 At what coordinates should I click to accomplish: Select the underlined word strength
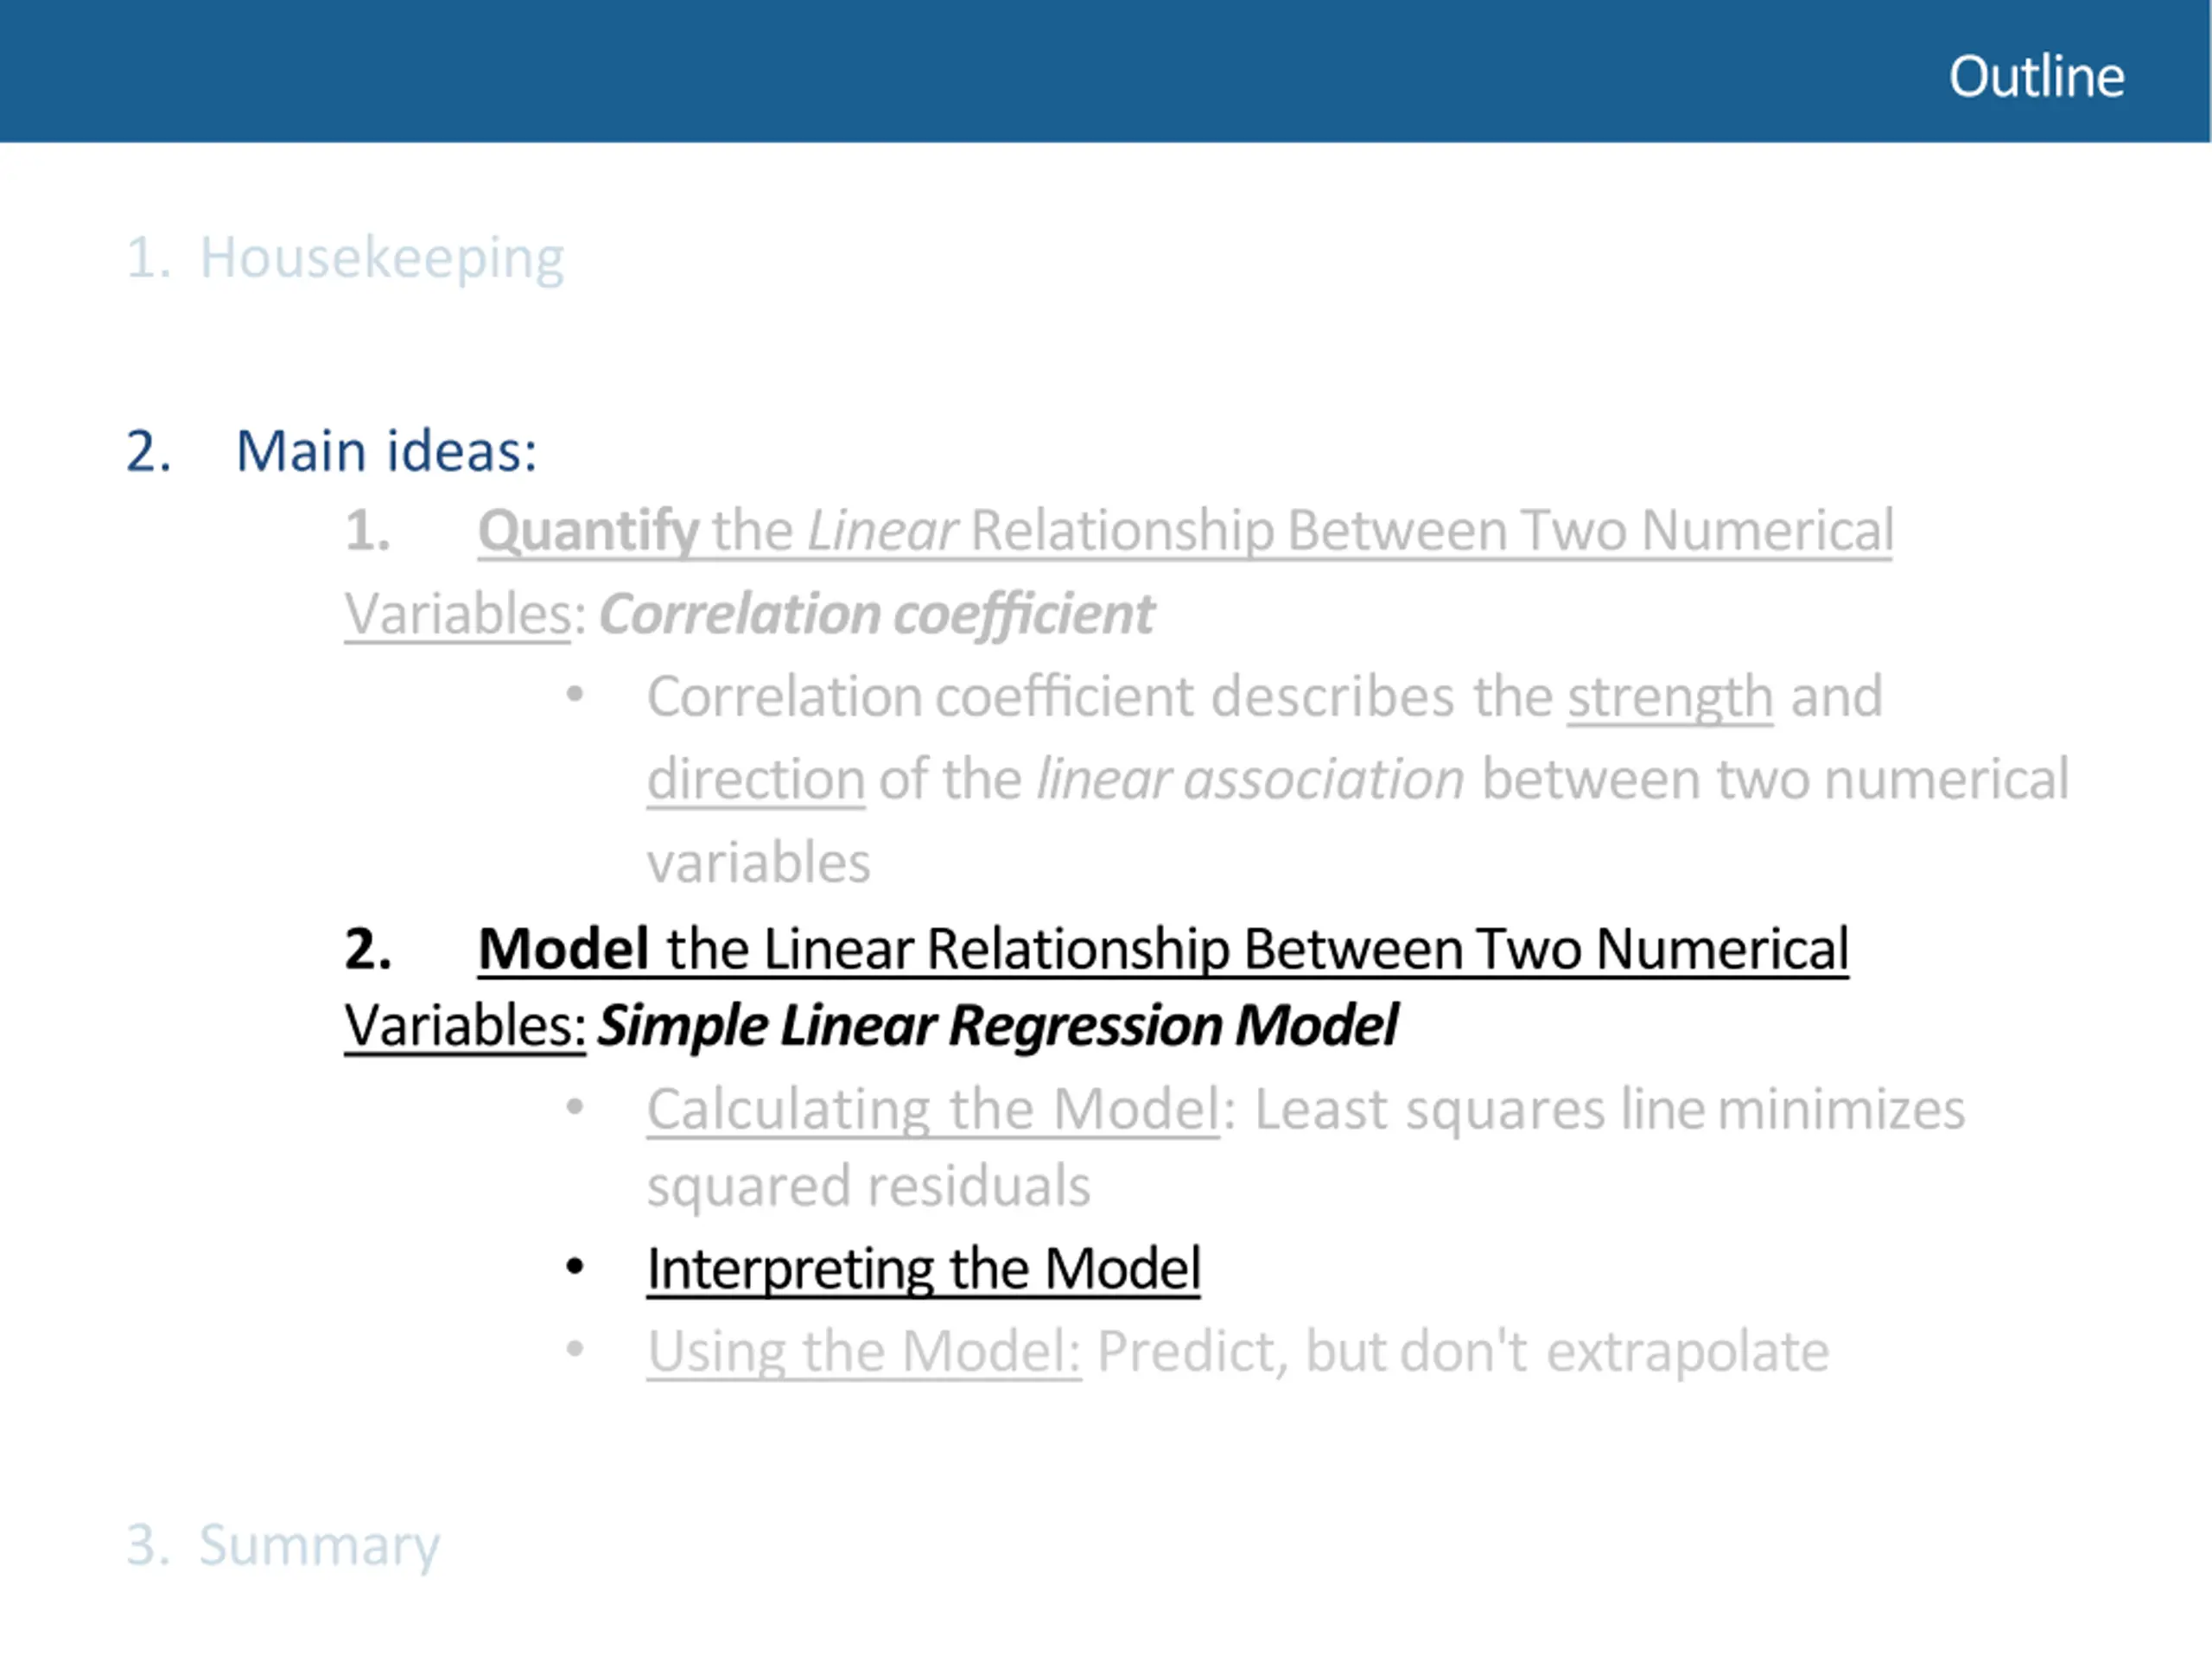click(x=1670, y=697)
